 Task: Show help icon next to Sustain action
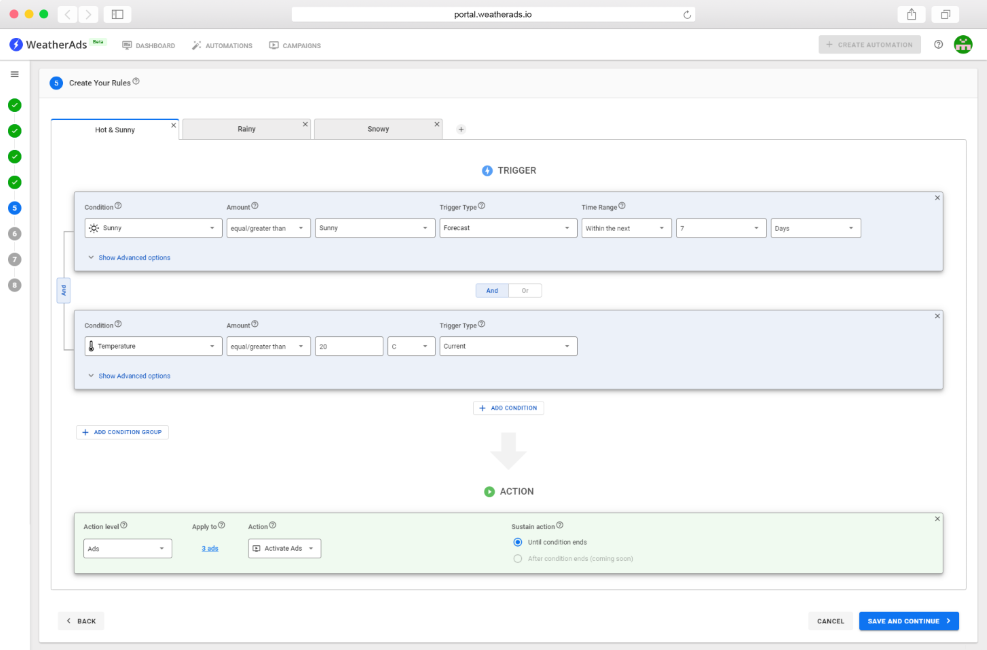coord(560,525)
